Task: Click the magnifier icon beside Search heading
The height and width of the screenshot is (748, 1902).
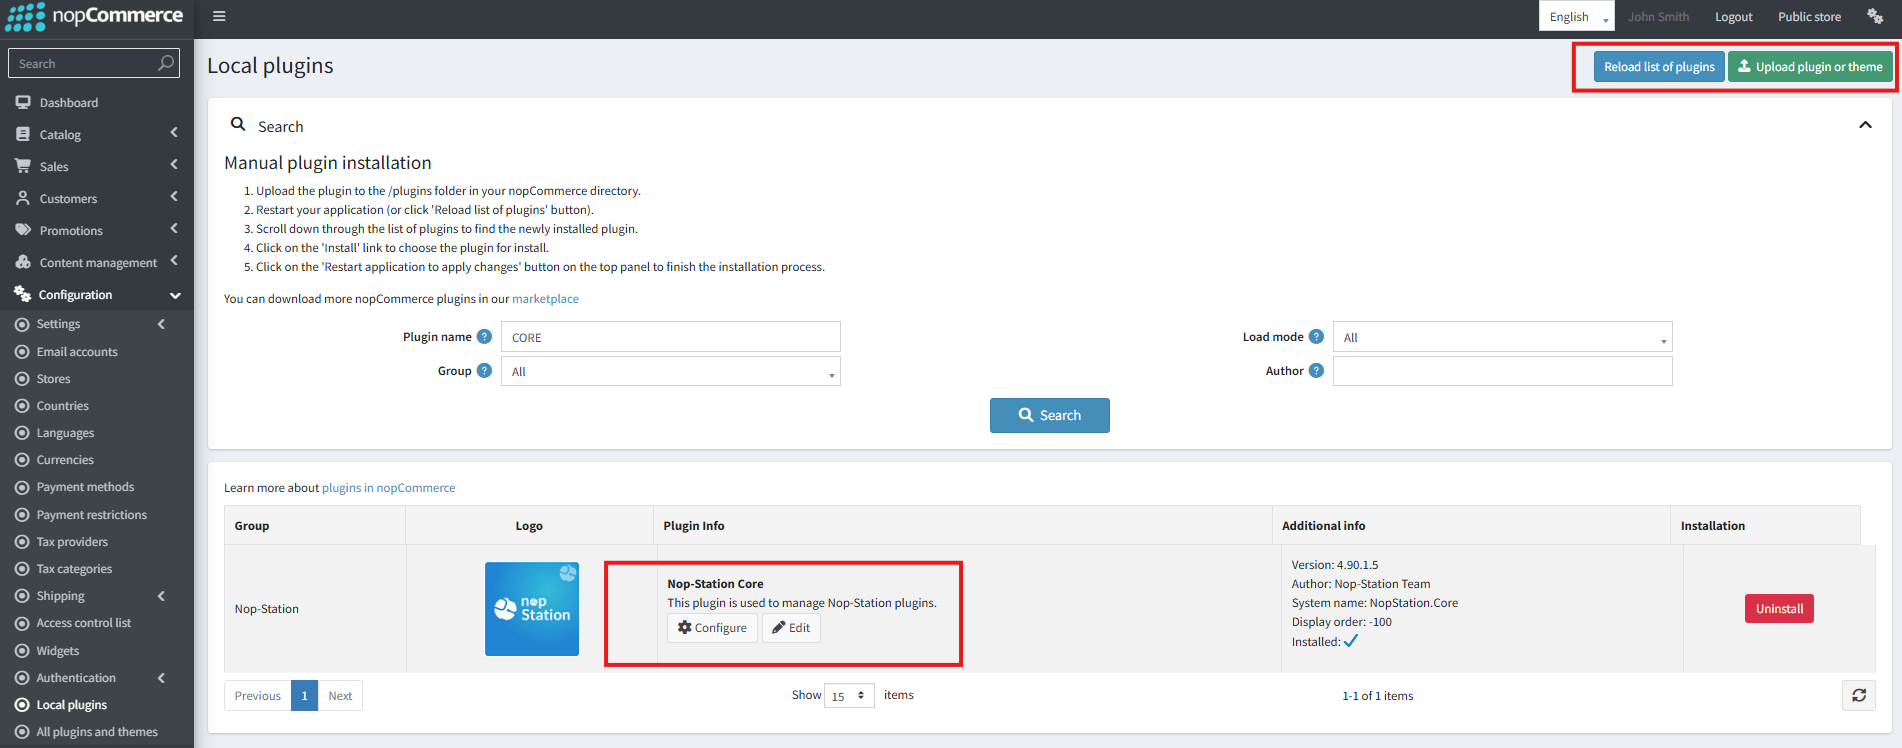Action: click(x=238, y=124)
